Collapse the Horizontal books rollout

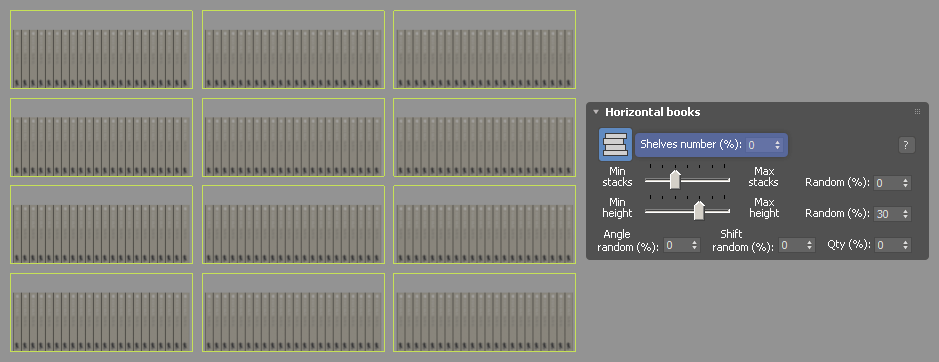(595, 112)
